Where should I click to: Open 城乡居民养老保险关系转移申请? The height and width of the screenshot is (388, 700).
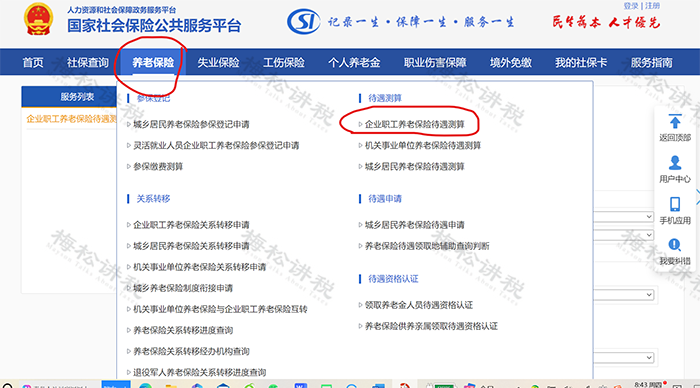tap(191, 246)
